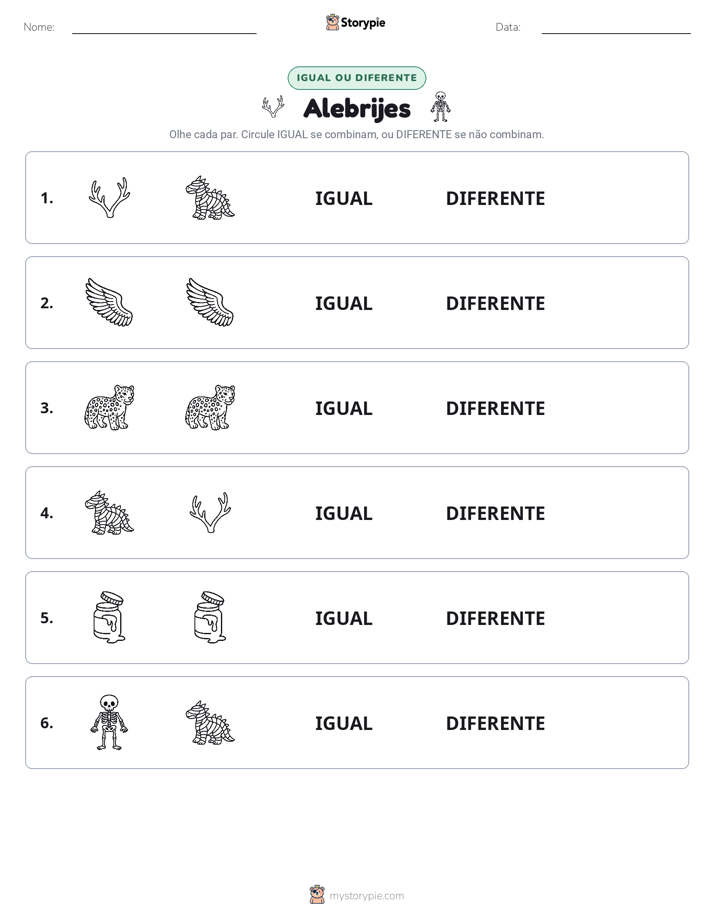Click the left spotted jaguar in row 3

[x=109, y=408]
